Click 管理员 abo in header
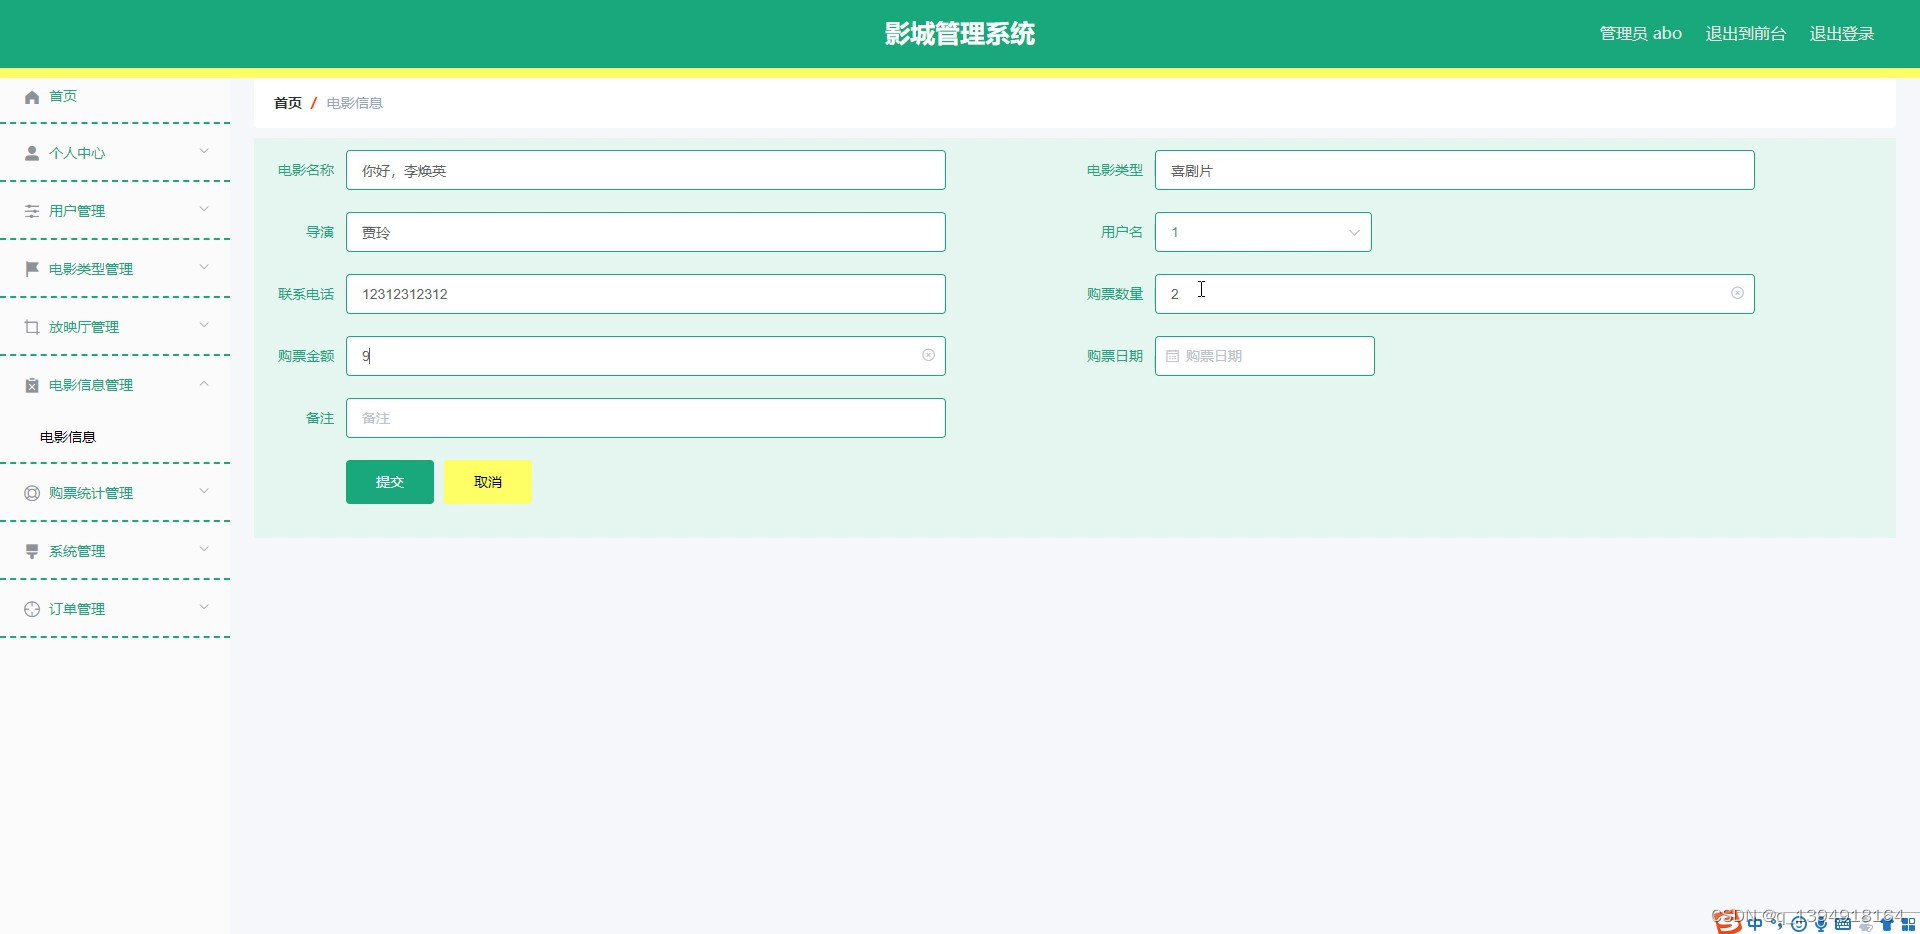Viewport: 1920px width, 934px height. tap(1641, 34)
